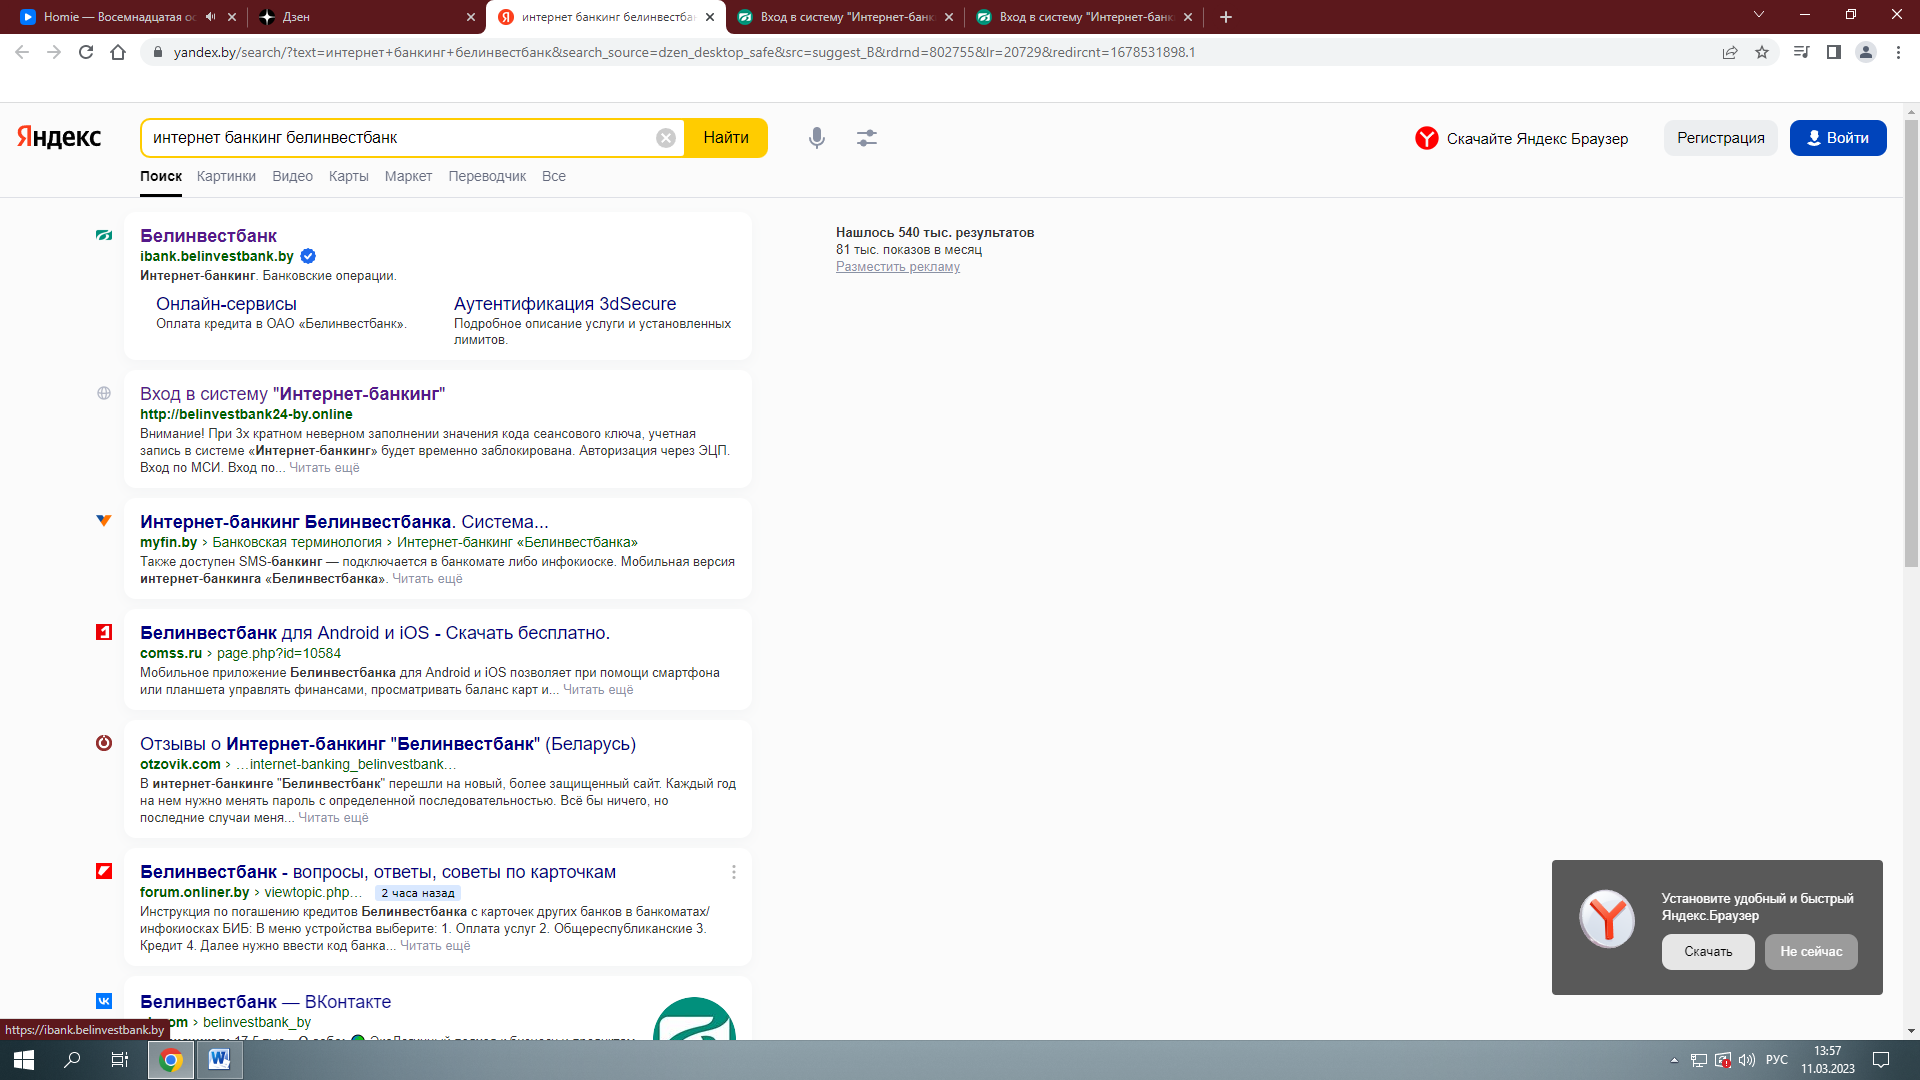
Task: Open Task View on taskbar
Action: pos(120,1060)
